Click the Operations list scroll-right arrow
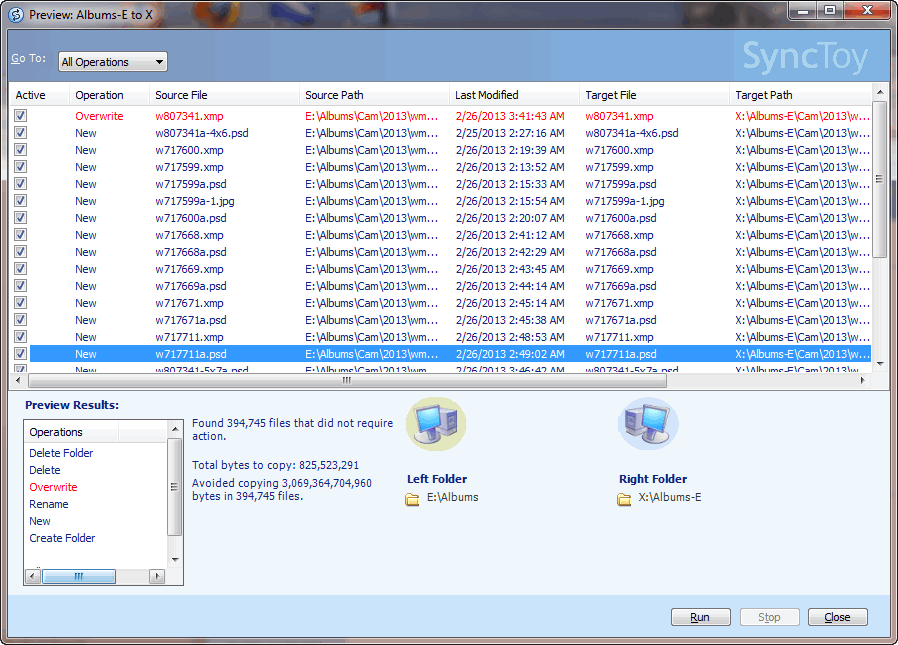The height and width of the screenshot is (645, 898). point(157,576)
